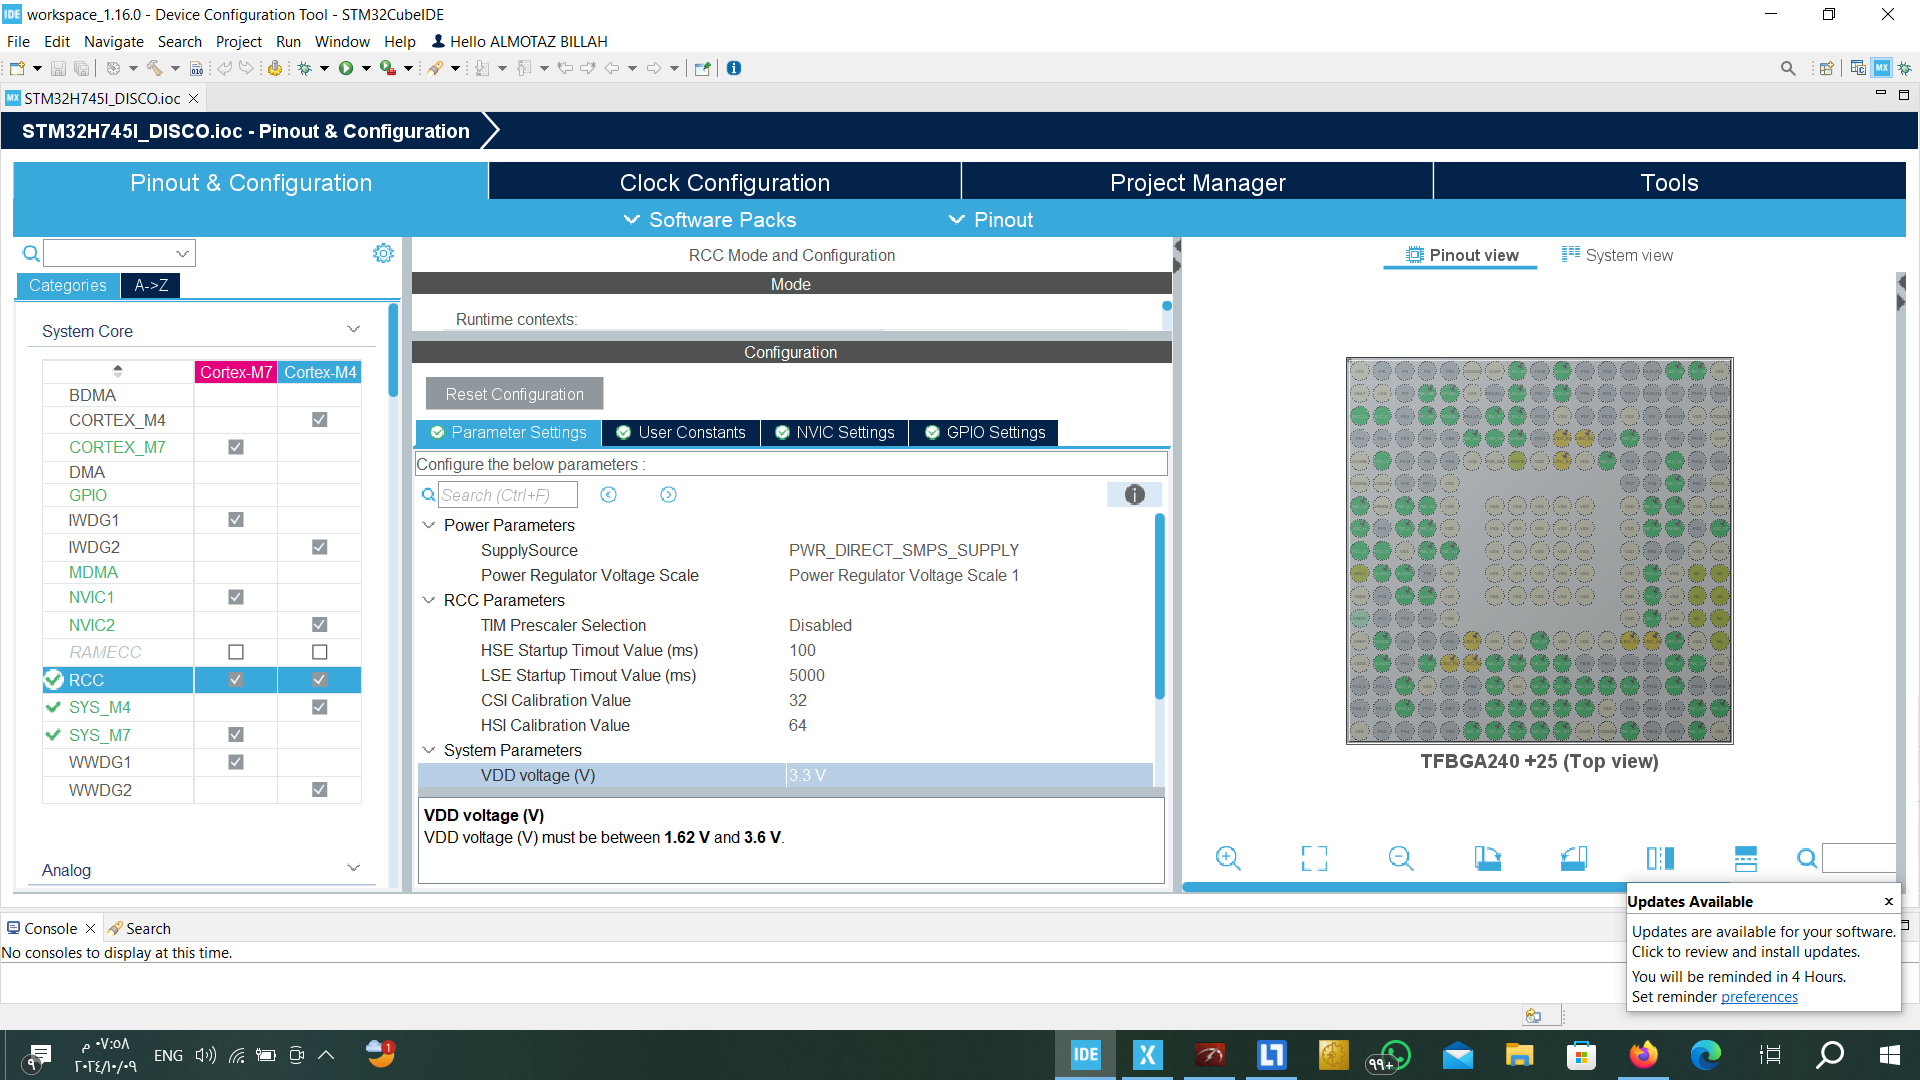Zoom in on the chip pinout view

tap(1228, 858)
